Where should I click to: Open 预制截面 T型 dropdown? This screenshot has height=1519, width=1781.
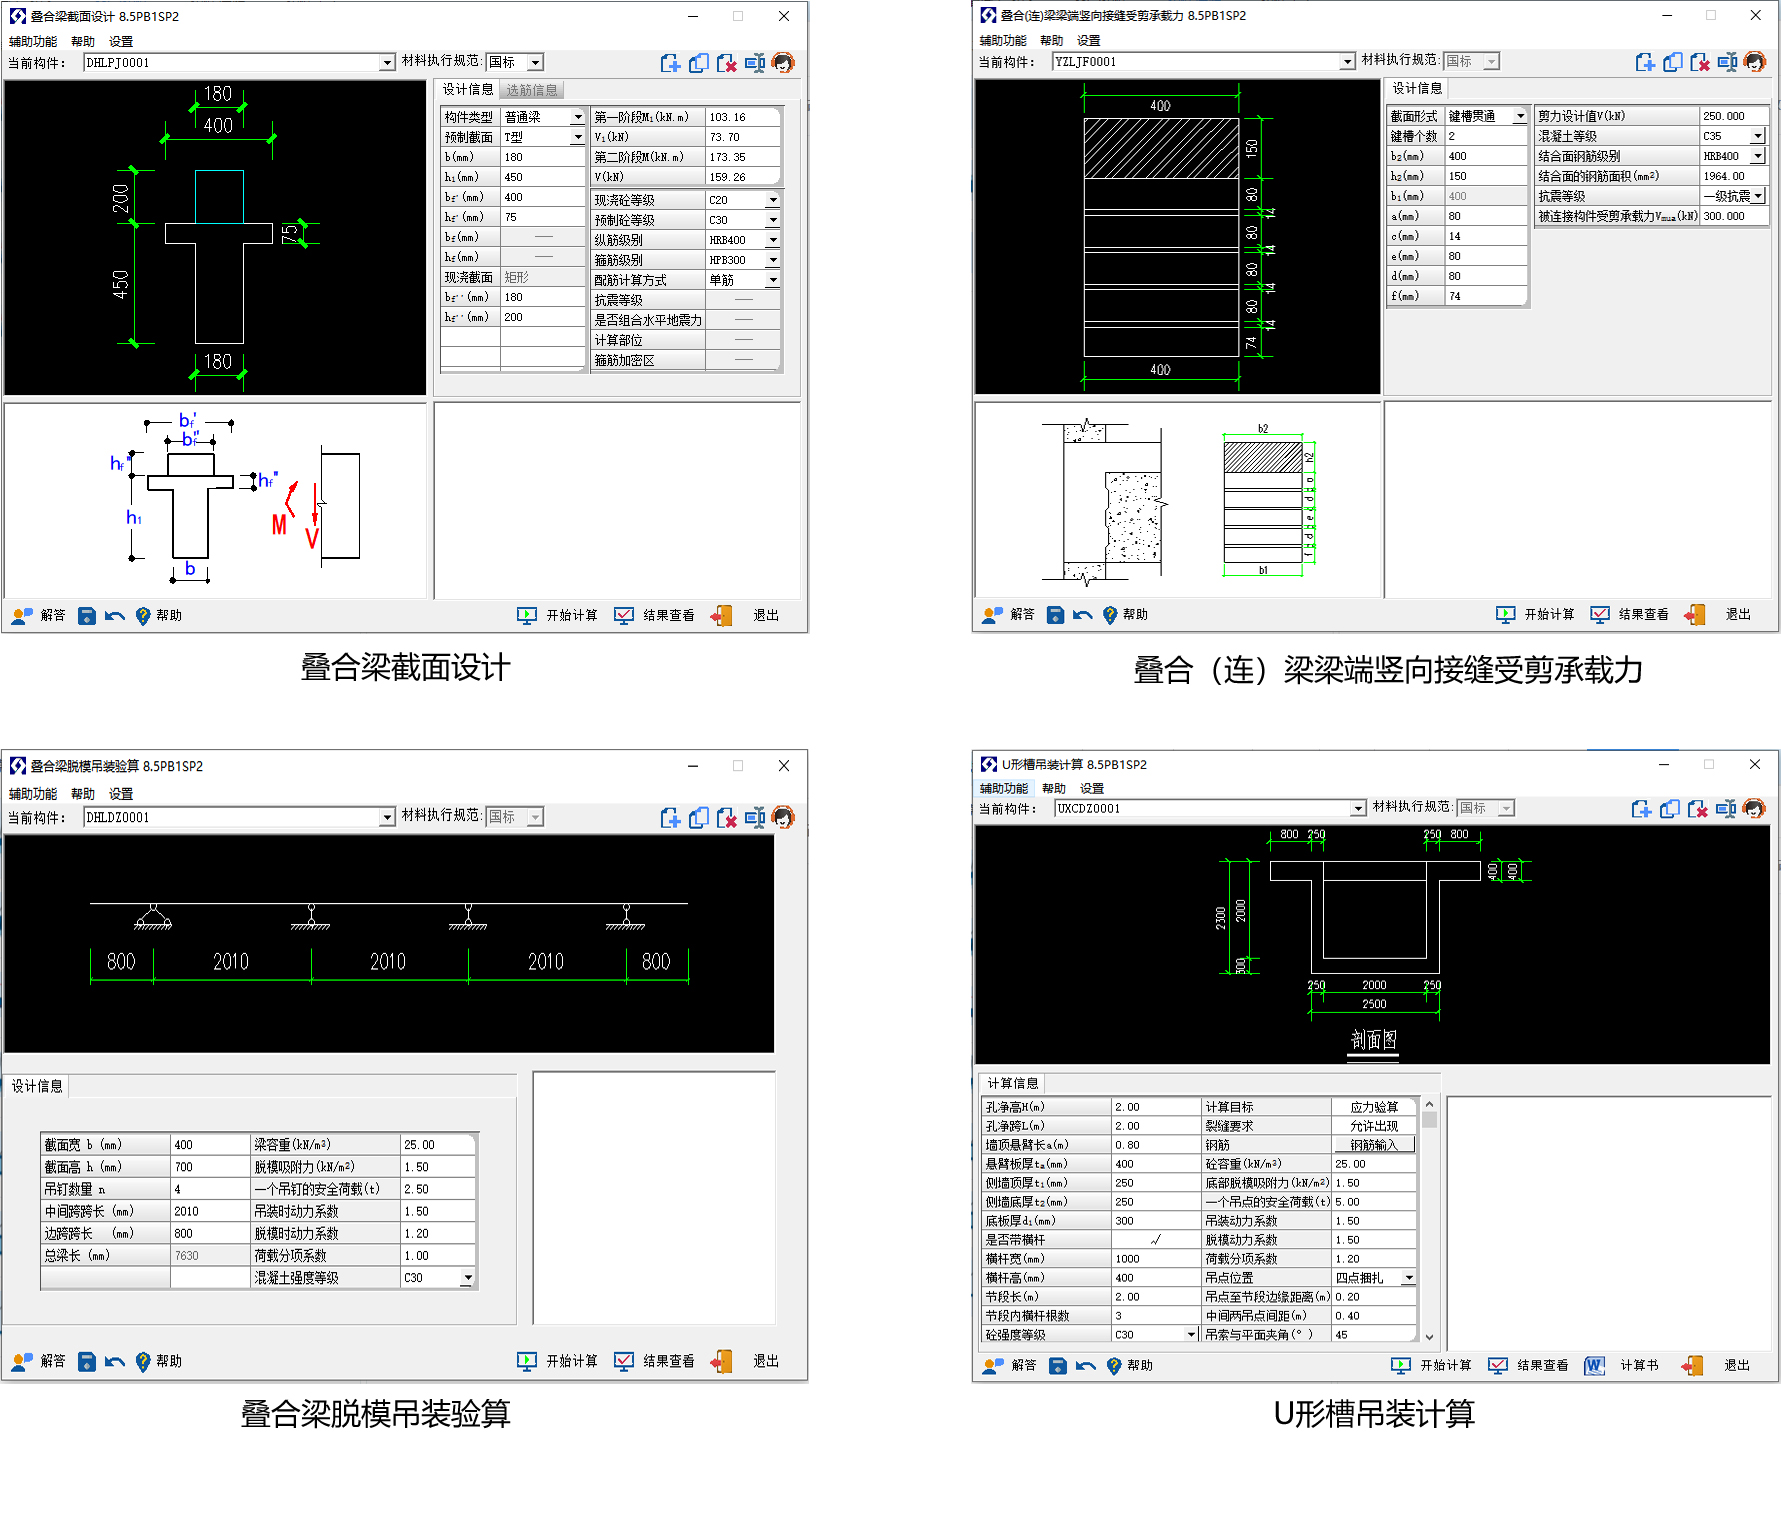pyautogui.click(x=577, y=137)
